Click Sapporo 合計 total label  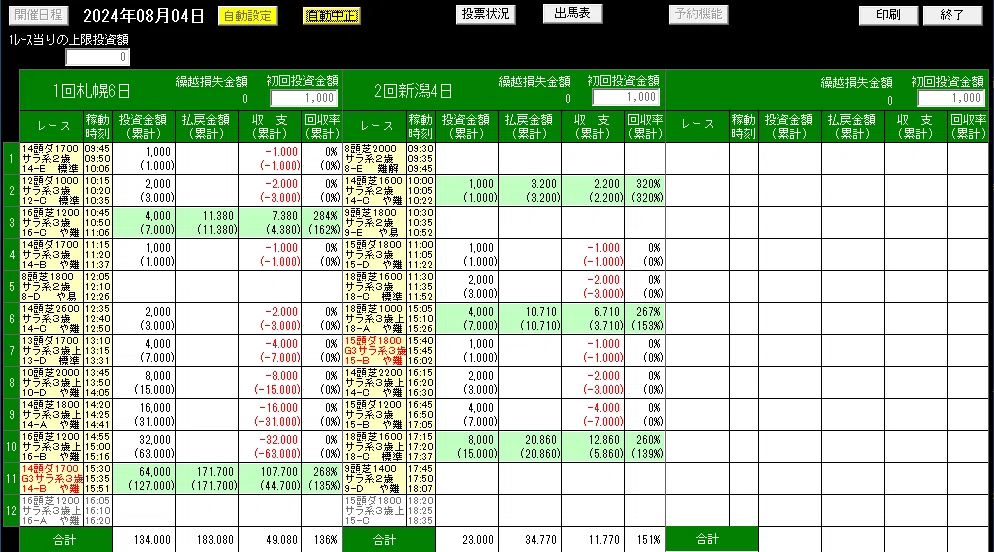[66, 540]
